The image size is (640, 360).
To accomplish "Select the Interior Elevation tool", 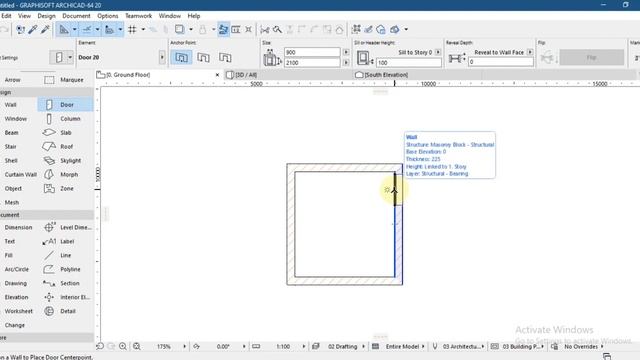I will pyautogui.click(x=65, y=297).
